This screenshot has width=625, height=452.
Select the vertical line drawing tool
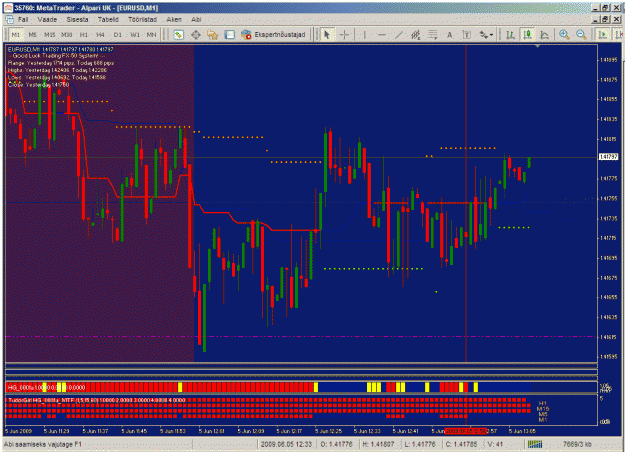click(x=364, y=35)
